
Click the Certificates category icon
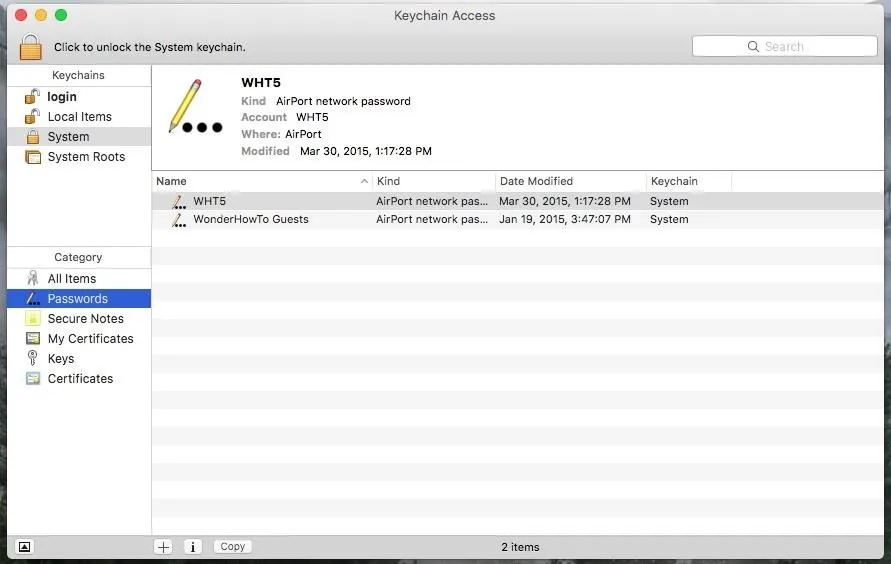(33, 378)
